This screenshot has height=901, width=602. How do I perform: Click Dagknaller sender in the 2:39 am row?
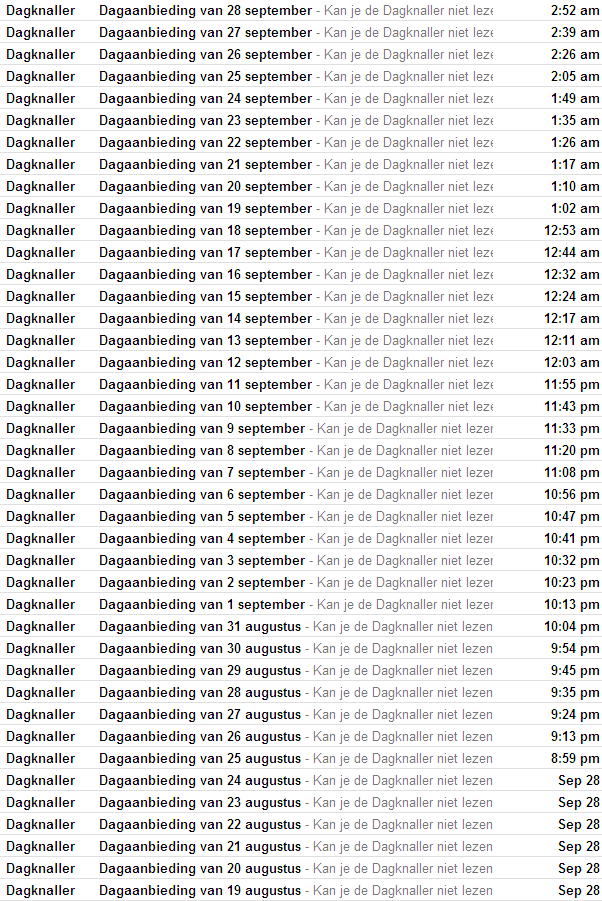[x=41, y=33]
